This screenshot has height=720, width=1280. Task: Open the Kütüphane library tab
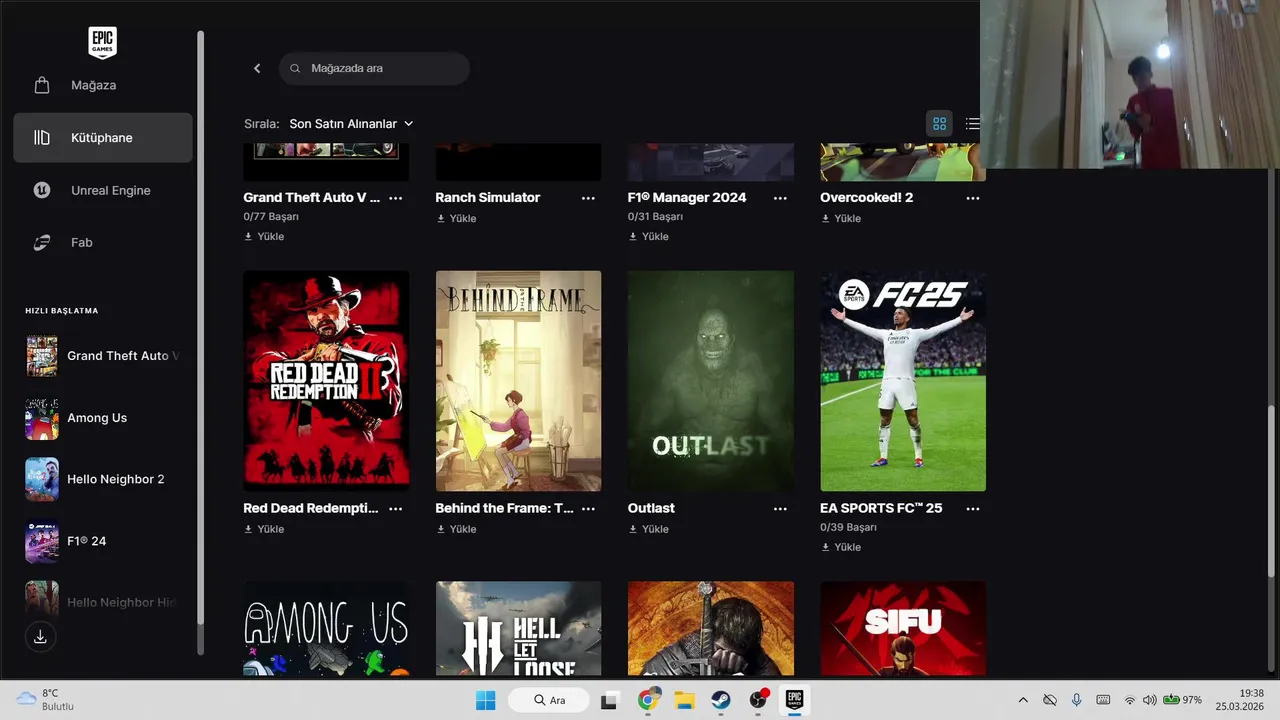(x=103, y=137)
